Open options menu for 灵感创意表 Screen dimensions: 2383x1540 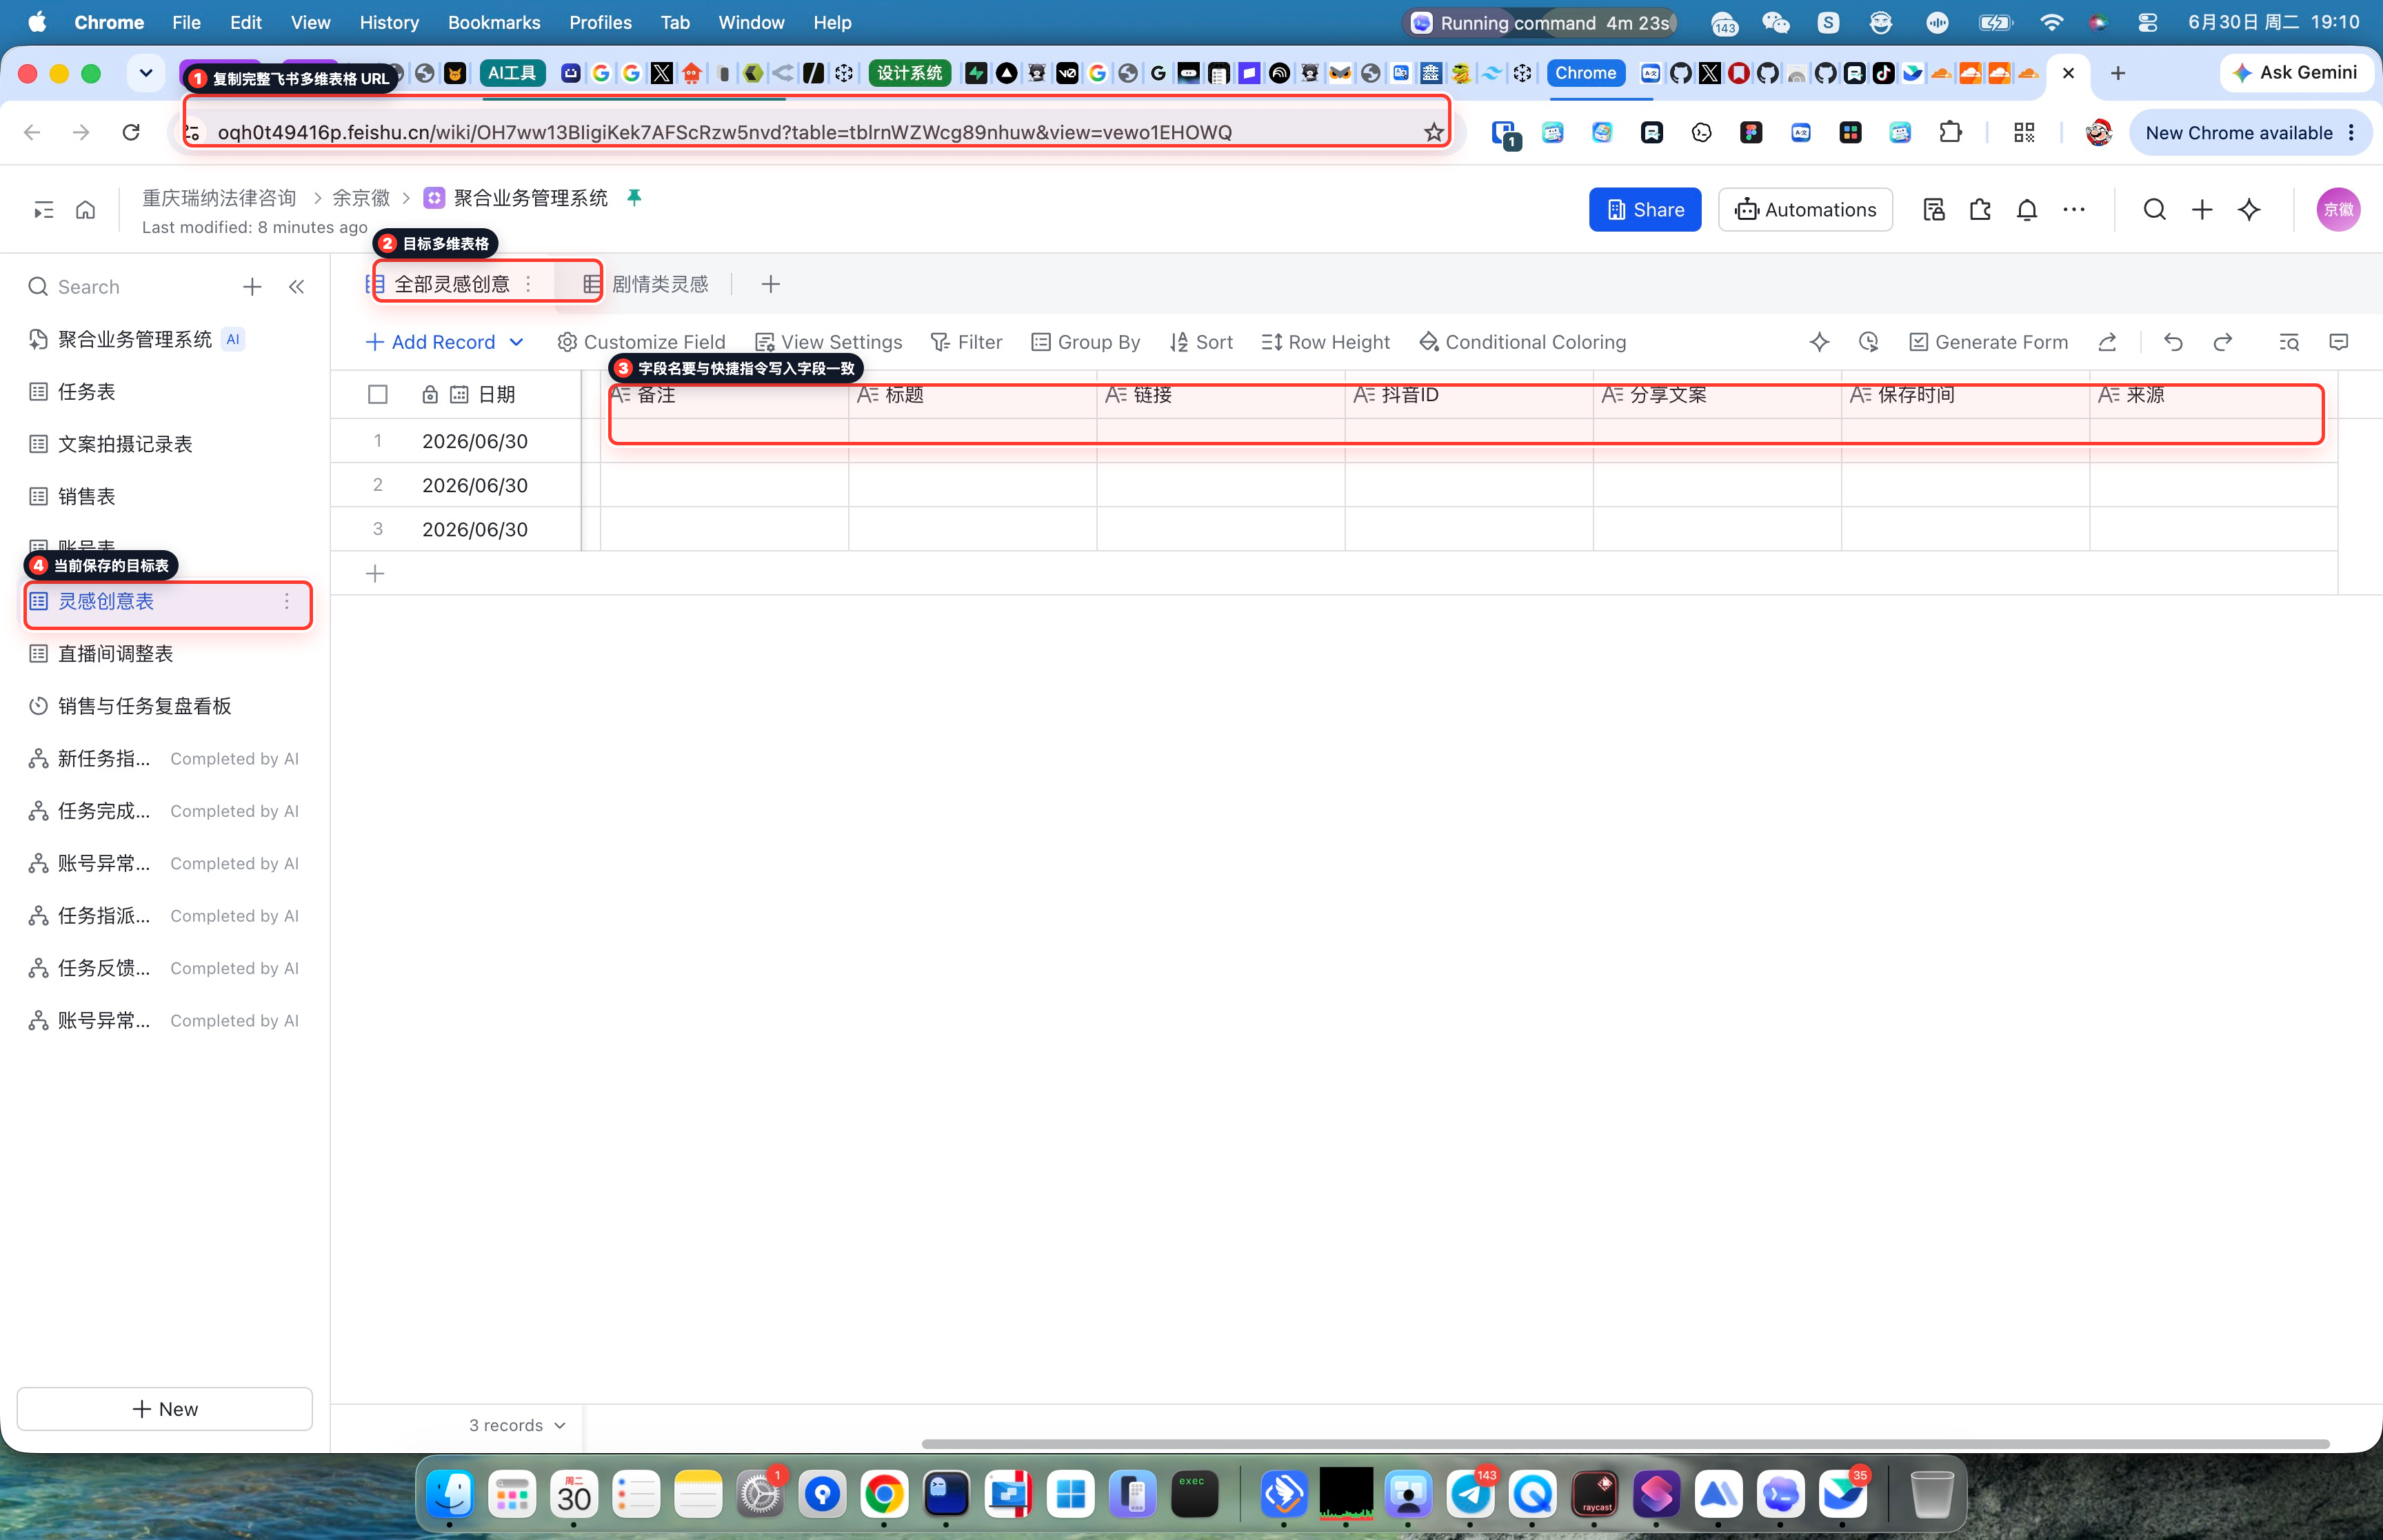click(x=287, y=601)
